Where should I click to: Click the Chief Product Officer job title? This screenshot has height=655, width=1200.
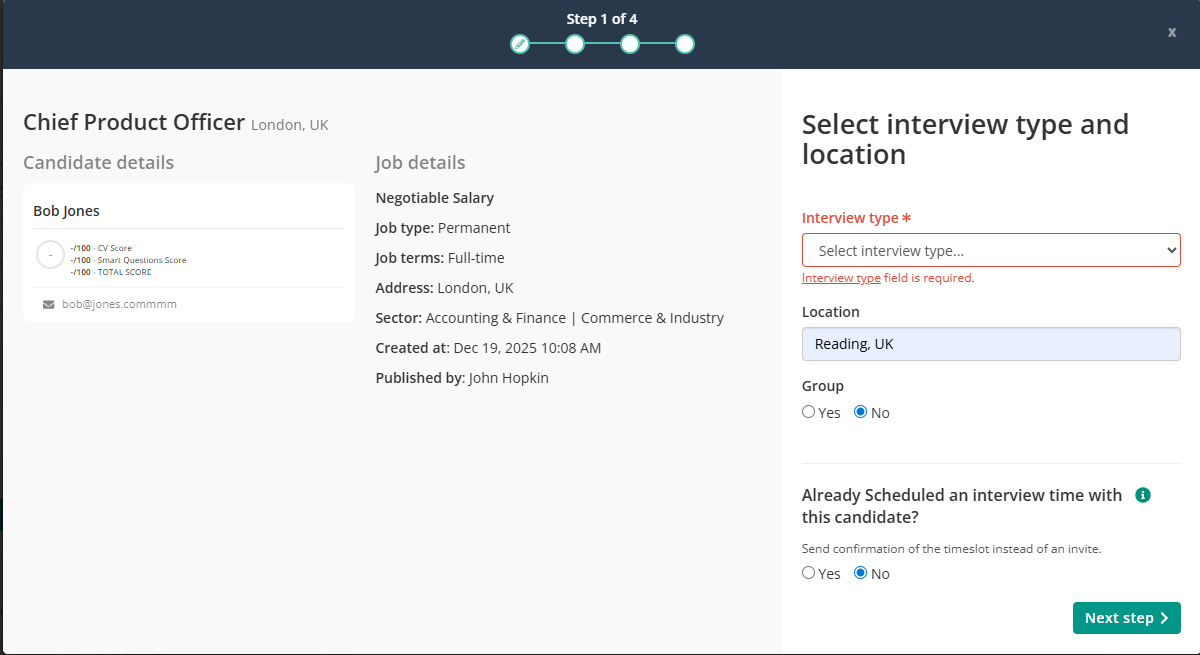pyautogui.click(x=134, y=123)
